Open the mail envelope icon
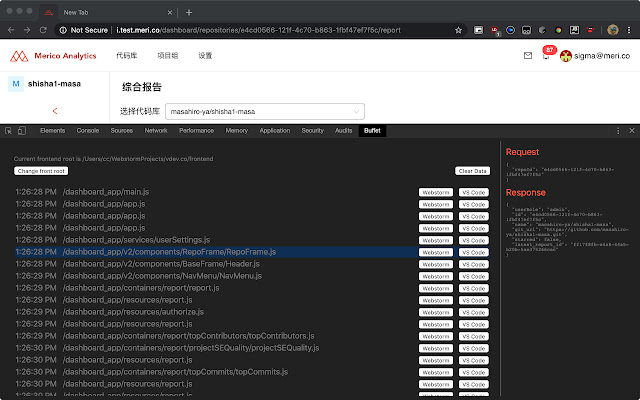640x400 pixels. pyautogui.click(x=528, y=56)
